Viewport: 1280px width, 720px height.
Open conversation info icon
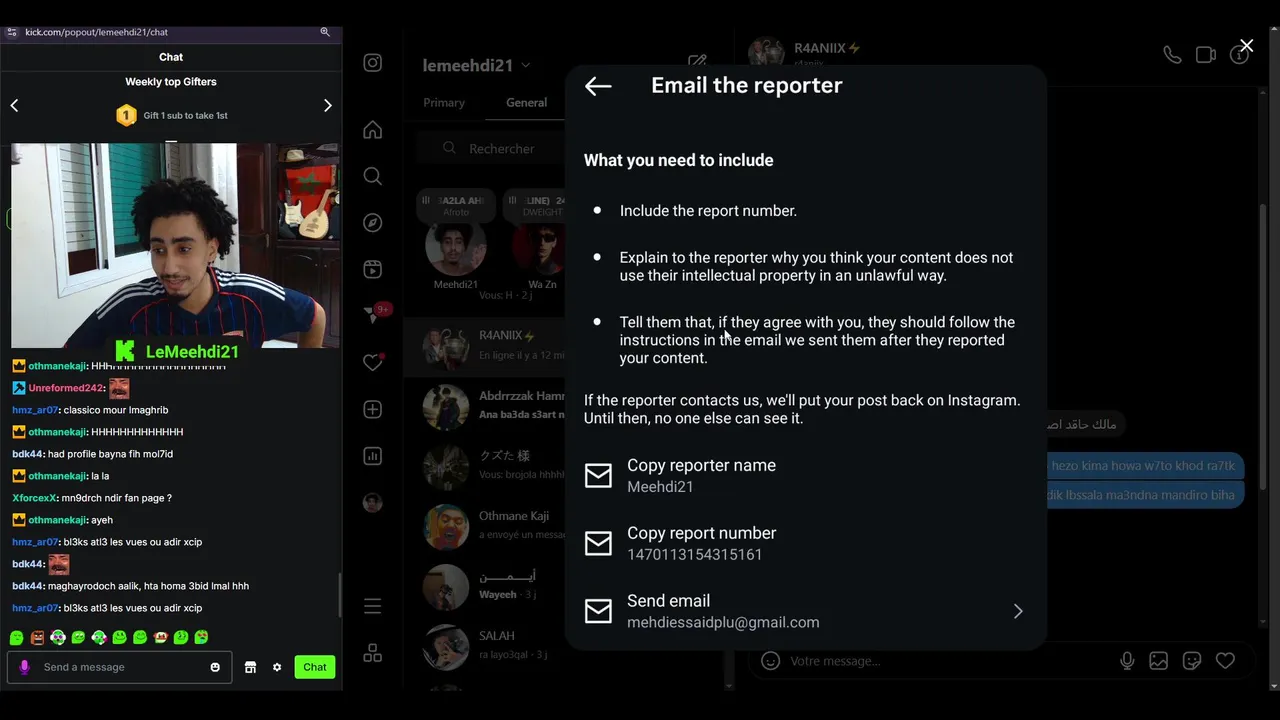click(x=1239, y=55)
